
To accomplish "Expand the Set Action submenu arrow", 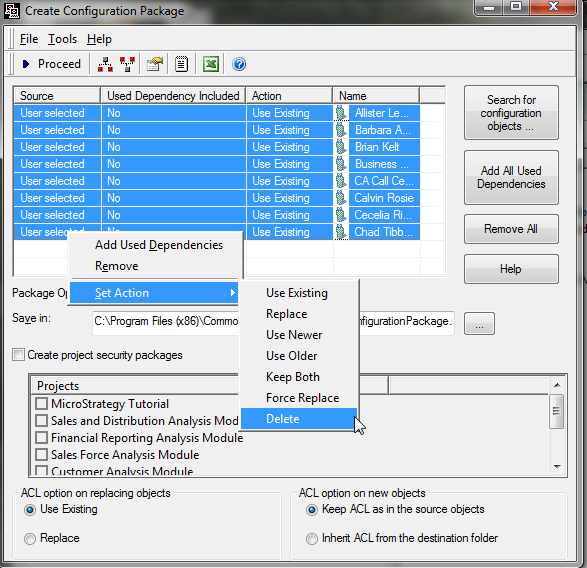I will 232,292.
